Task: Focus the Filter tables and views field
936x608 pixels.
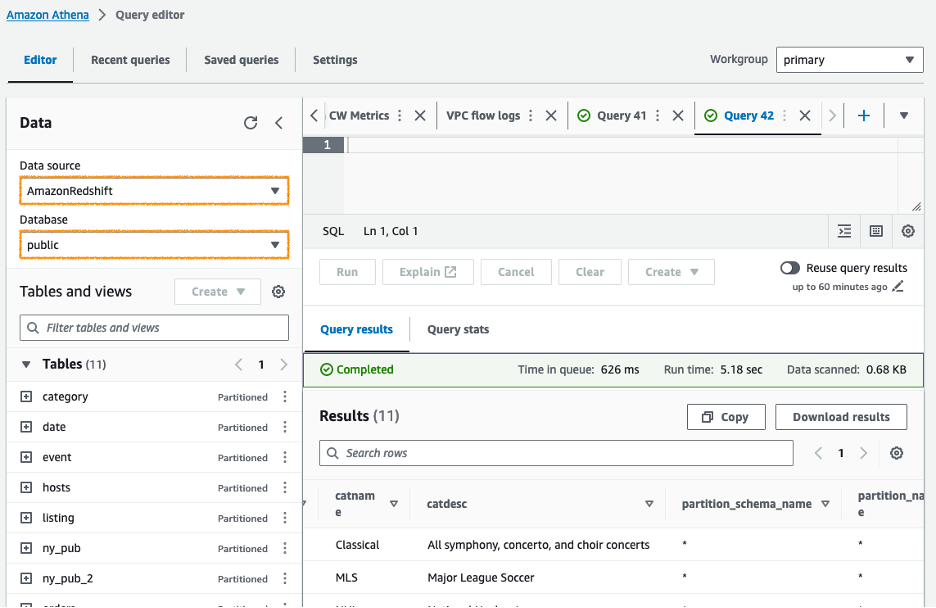Action: tap(154, 328)
